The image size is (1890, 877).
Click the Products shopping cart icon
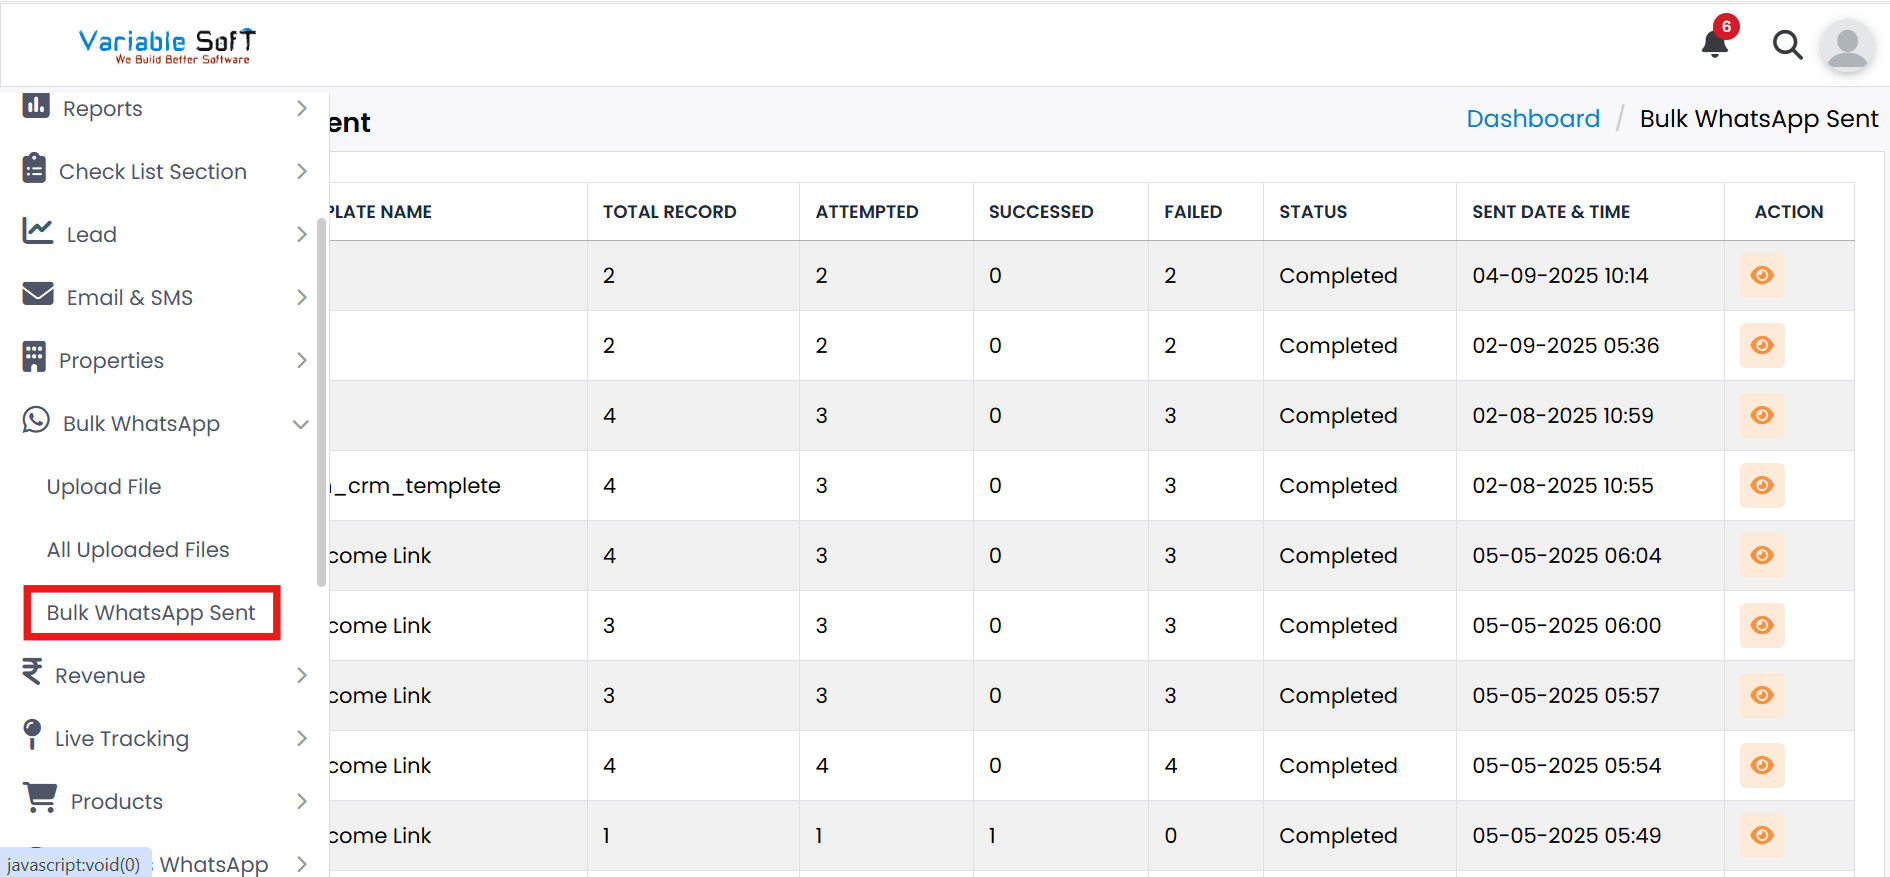point(41,798)
